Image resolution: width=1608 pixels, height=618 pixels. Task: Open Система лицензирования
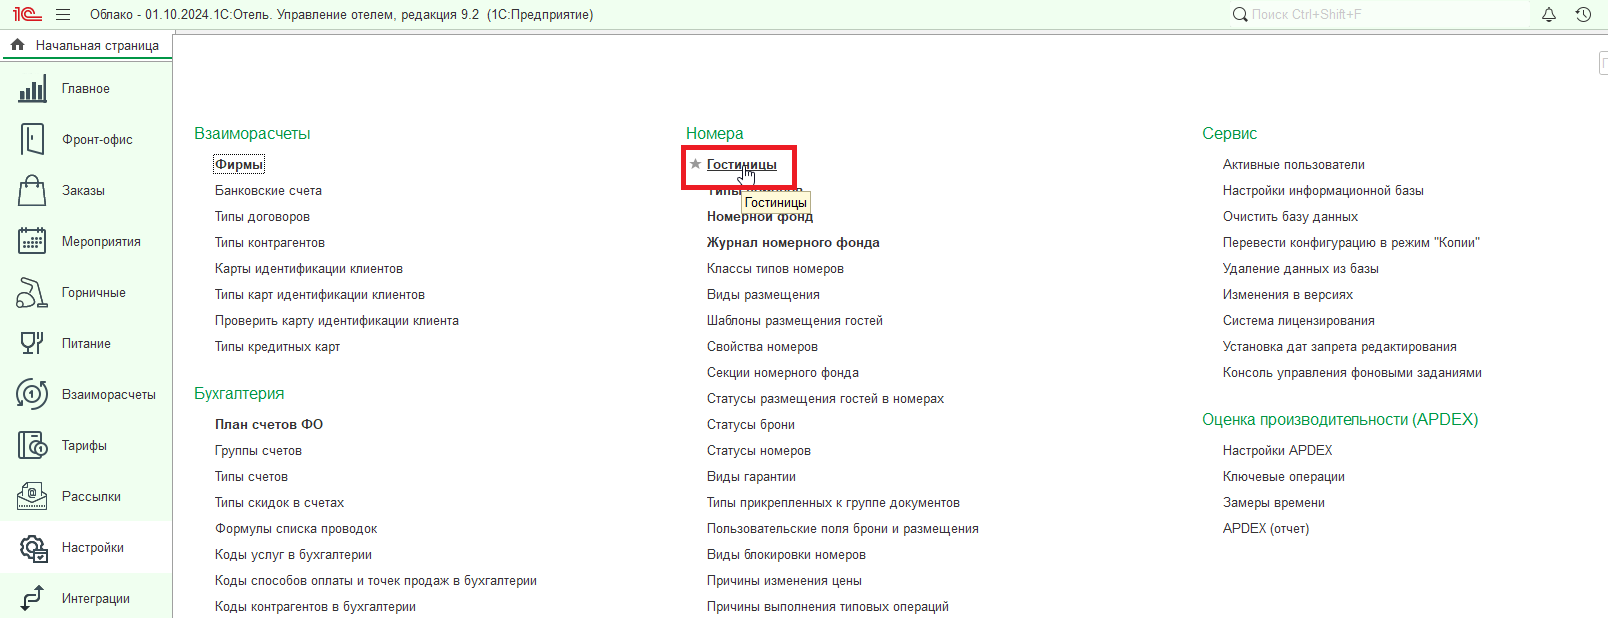click(x=1298, y=321)
